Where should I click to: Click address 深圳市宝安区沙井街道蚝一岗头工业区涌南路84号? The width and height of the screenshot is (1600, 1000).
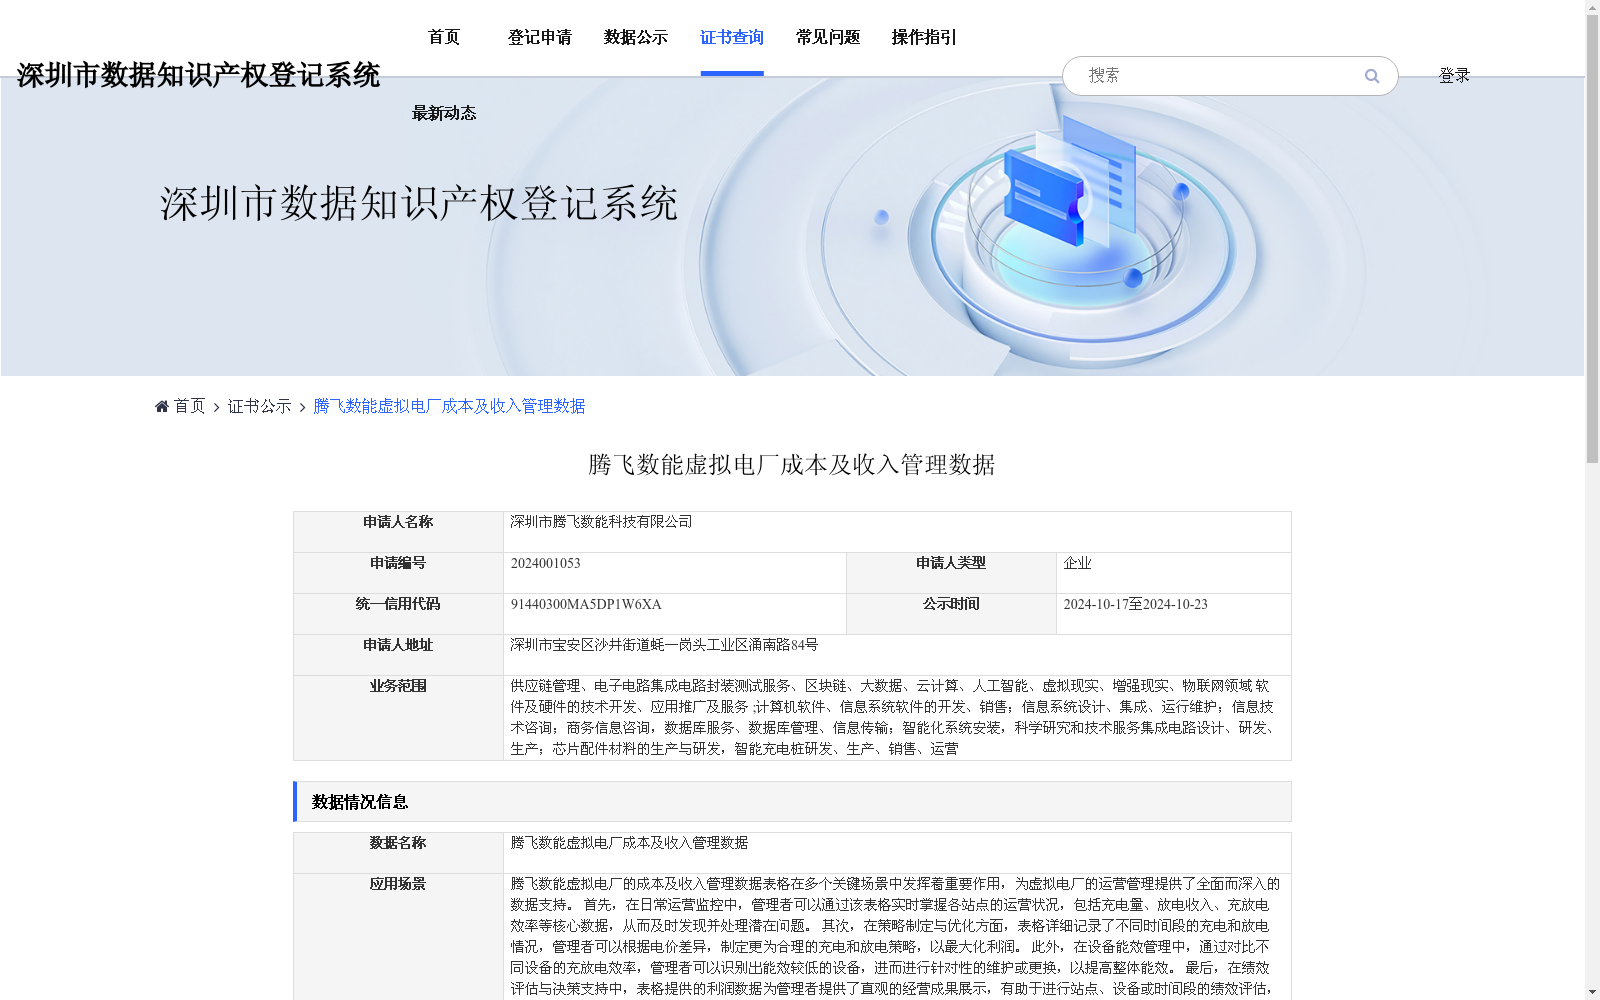point(664,645)
